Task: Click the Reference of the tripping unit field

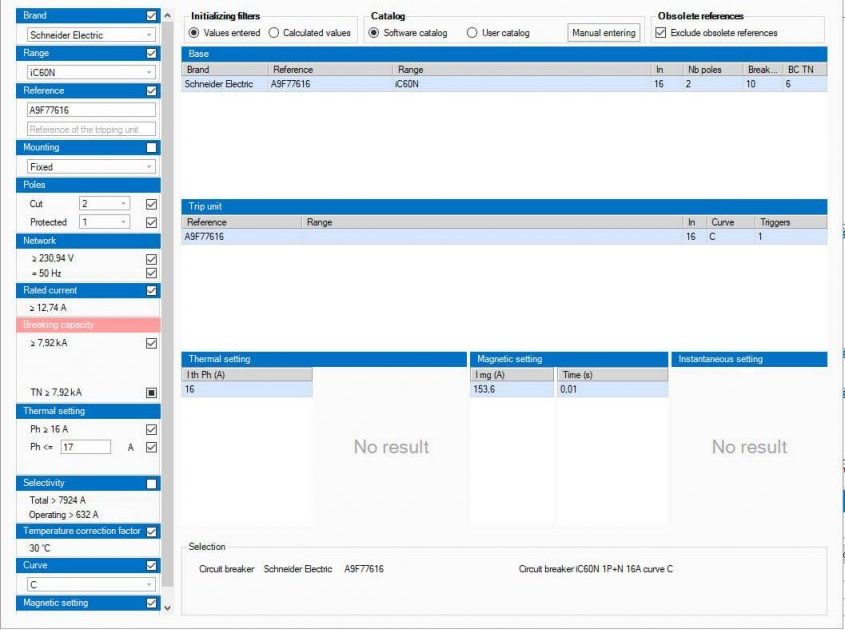Action: coord(92,129)
